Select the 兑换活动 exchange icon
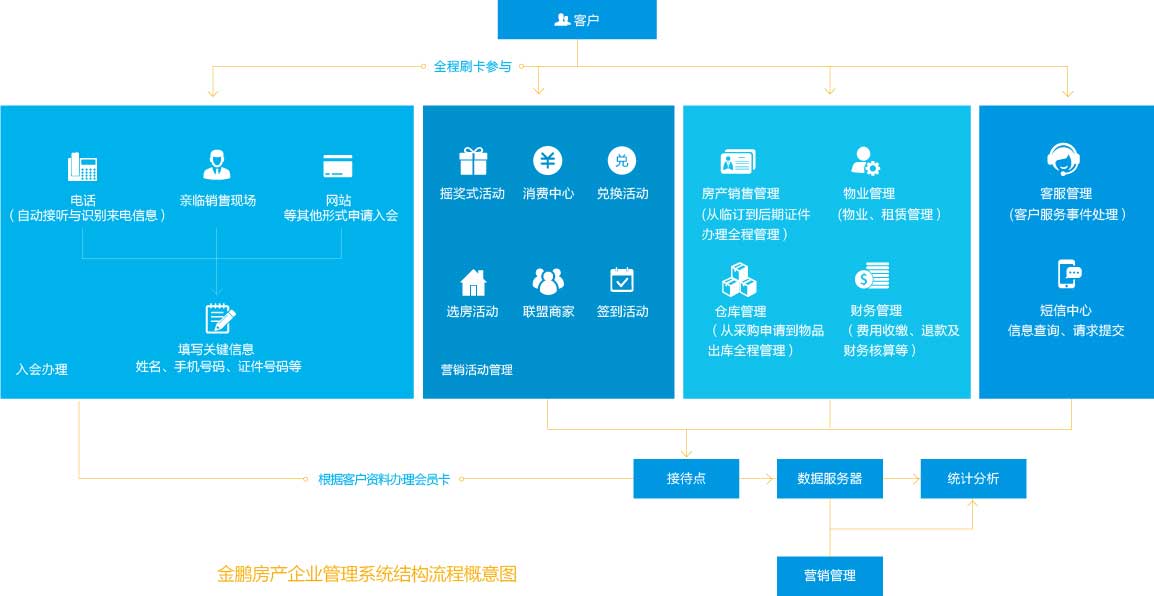This screenshot has width=1154, height=596. (622, 161)
